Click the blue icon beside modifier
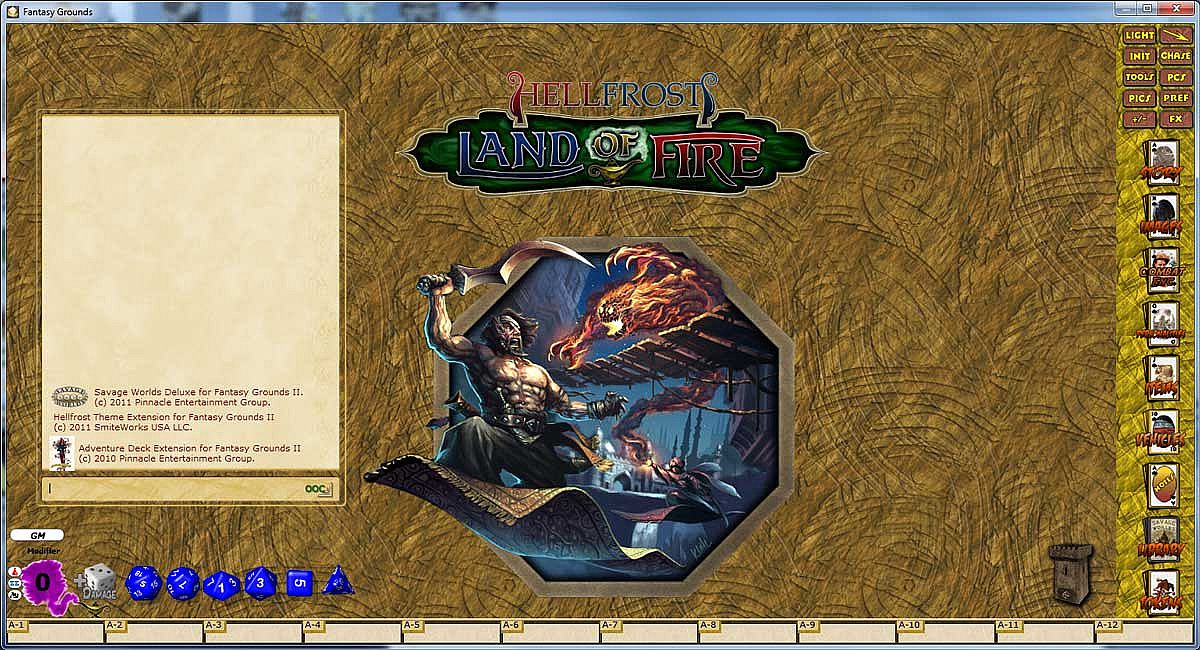 pyautogui.click(x=14, y=583)
